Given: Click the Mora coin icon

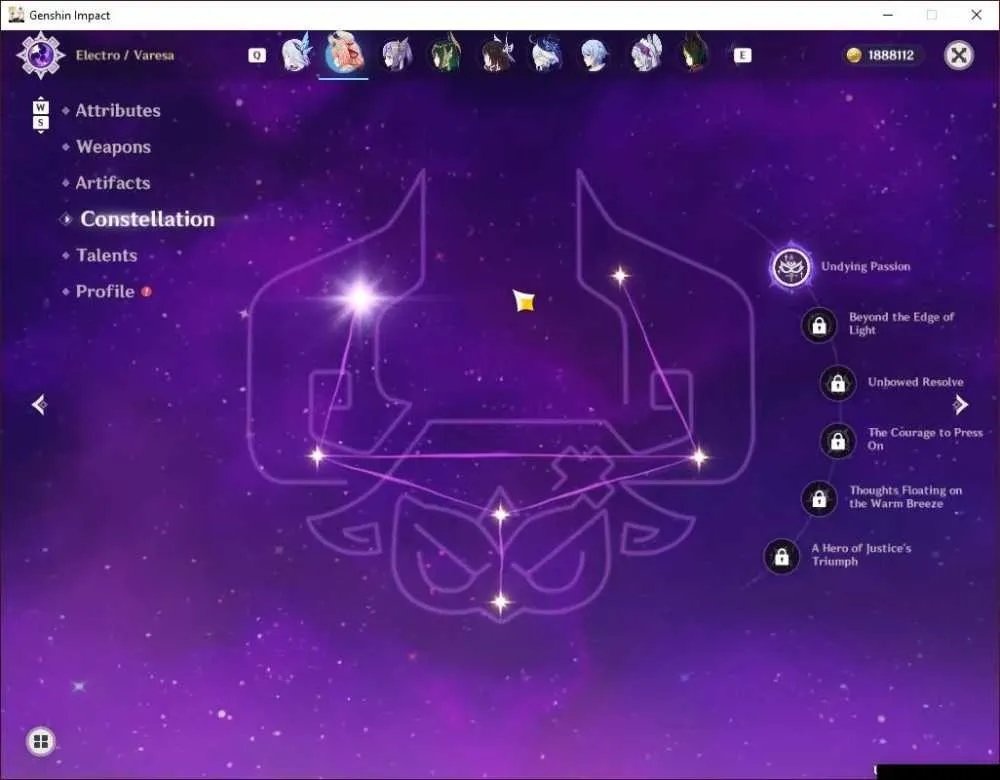Looking at the screenshot, I should point(854,55).
